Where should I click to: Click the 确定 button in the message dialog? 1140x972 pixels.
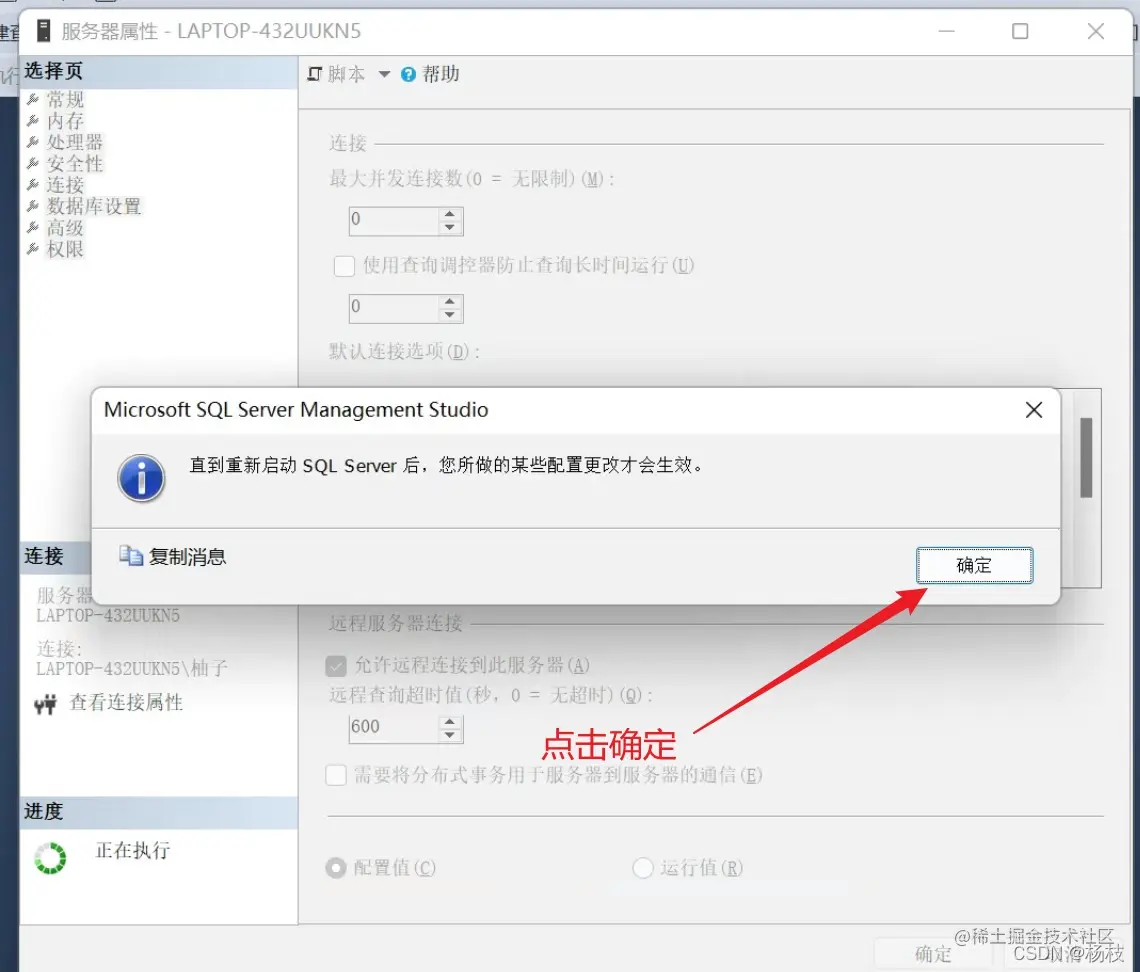(x=974, y=565)
